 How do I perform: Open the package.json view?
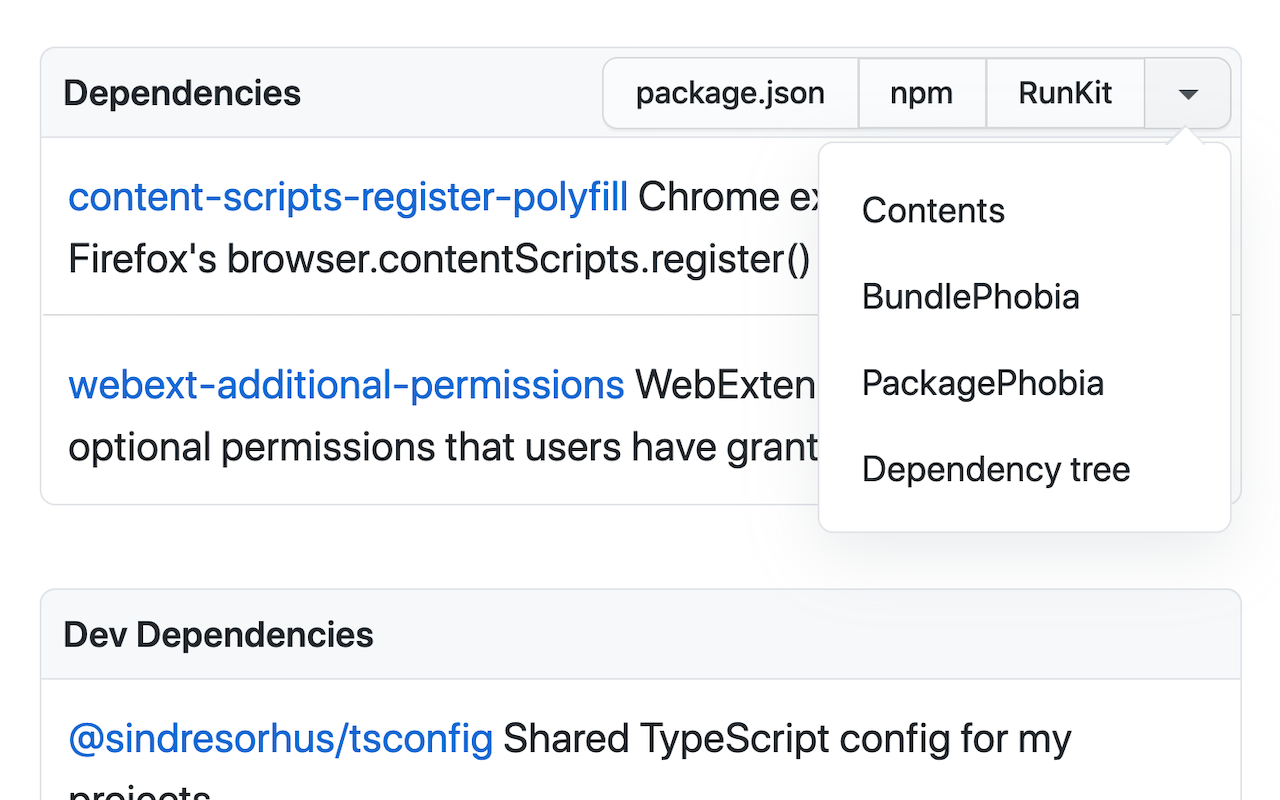[730, 92]
